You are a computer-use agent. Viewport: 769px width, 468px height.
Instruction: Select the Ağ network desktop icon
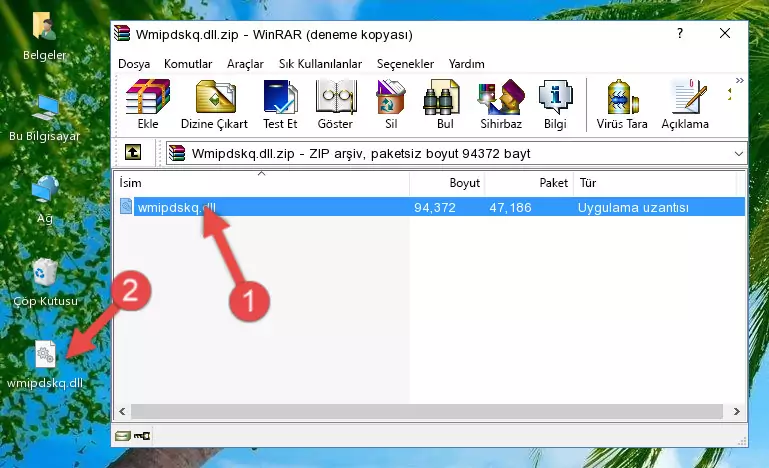point(45,200)
